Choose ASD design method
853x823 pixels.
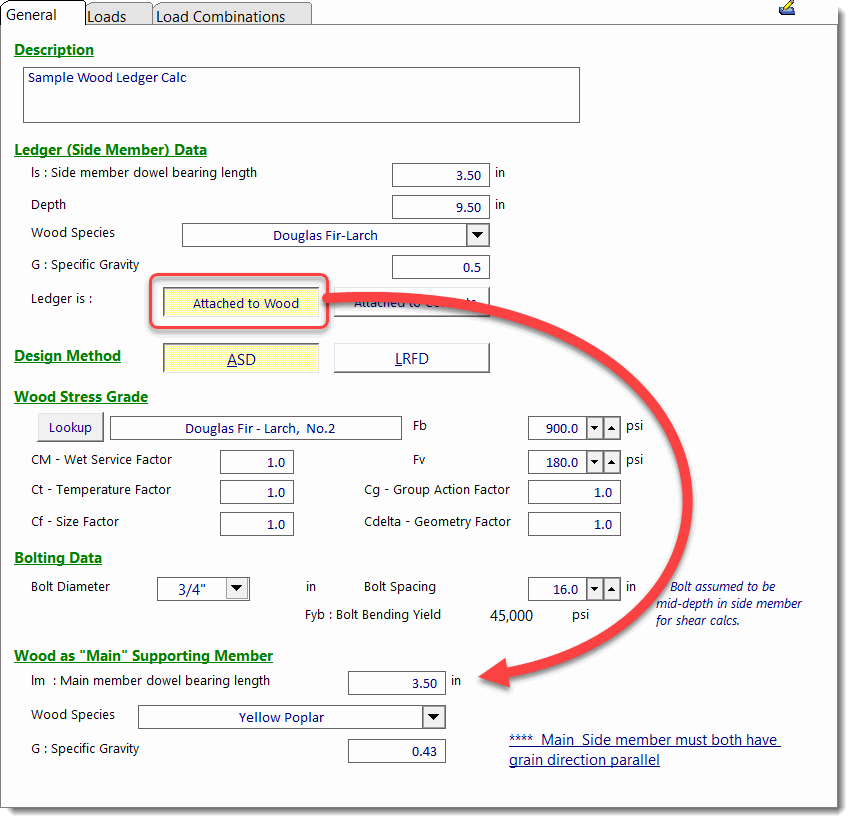click(x=241, y=359)
